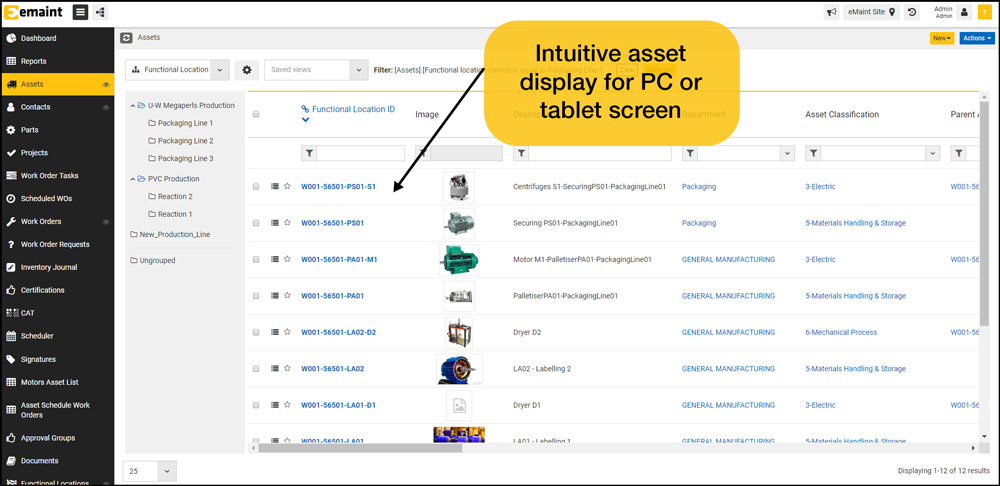The width and height of the screenshot is (1000, 486).
Task: Collapse the U-W Megaperls Production folder
Action: (x=132, y=105)
